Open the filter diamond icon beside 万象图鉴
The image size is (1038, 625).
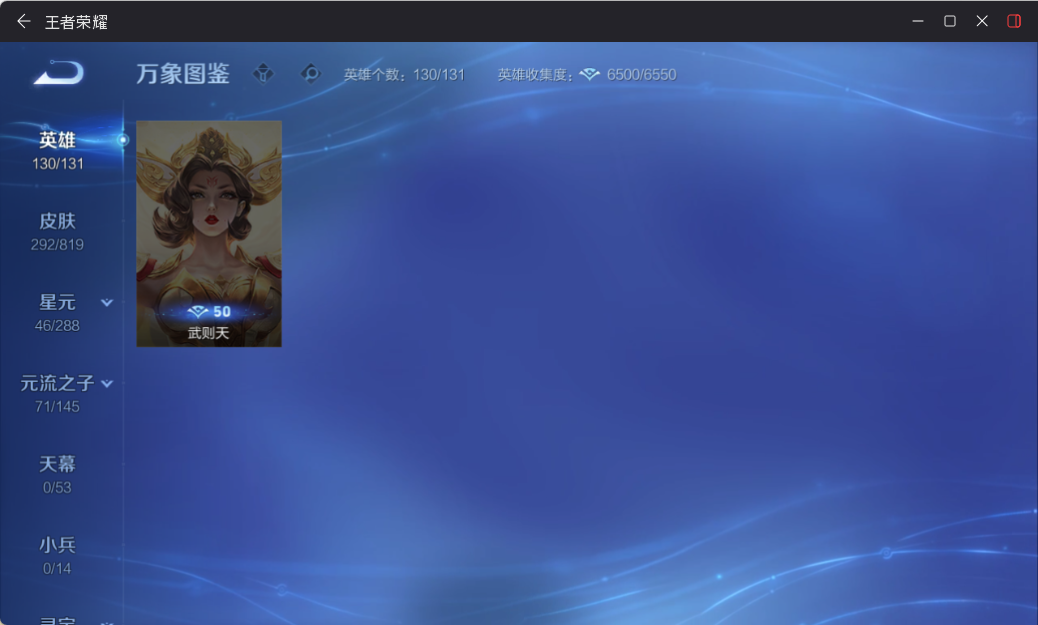pos(263,73)
